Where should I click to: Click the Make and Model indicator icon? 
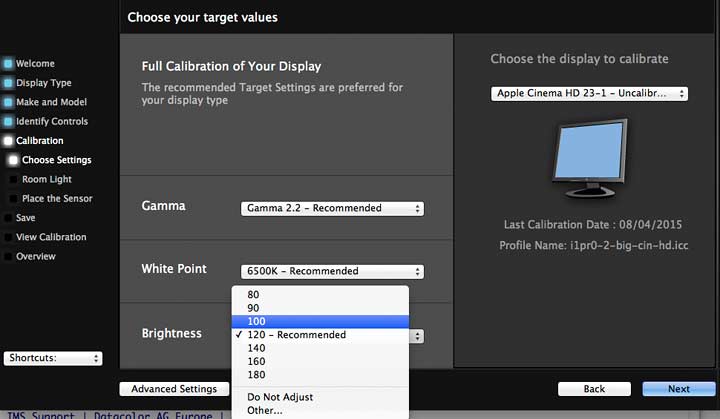pos(8,102)
